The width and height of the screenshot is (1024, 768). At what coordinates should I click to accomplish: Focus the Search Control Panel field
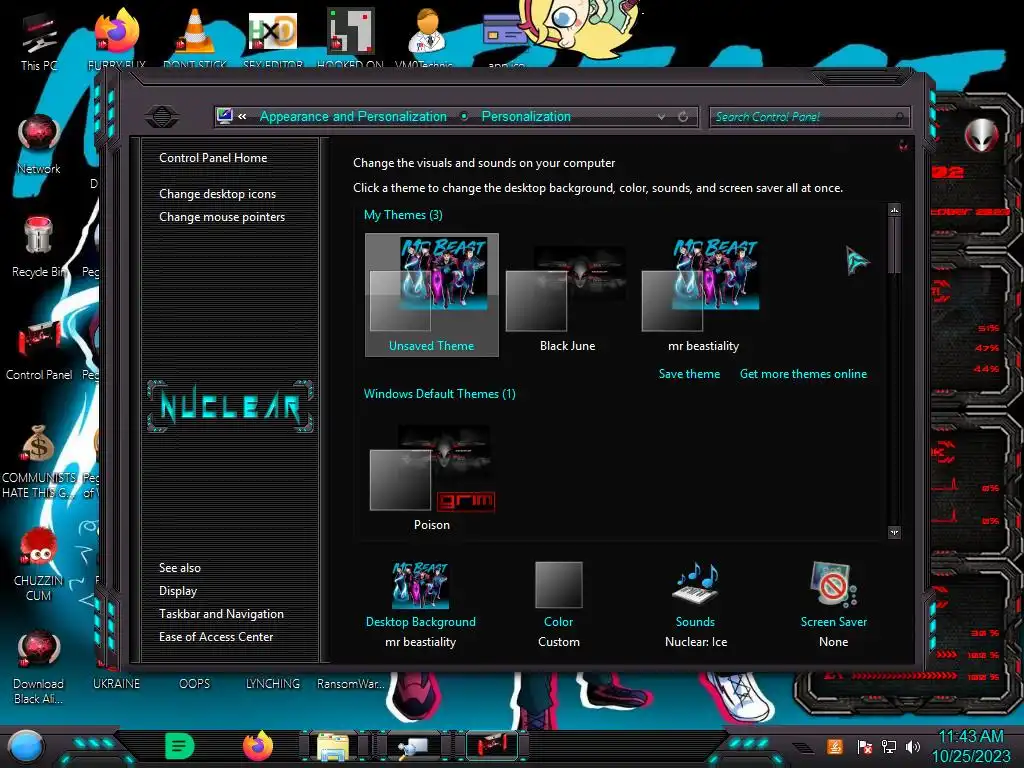[x=809, y=117]
